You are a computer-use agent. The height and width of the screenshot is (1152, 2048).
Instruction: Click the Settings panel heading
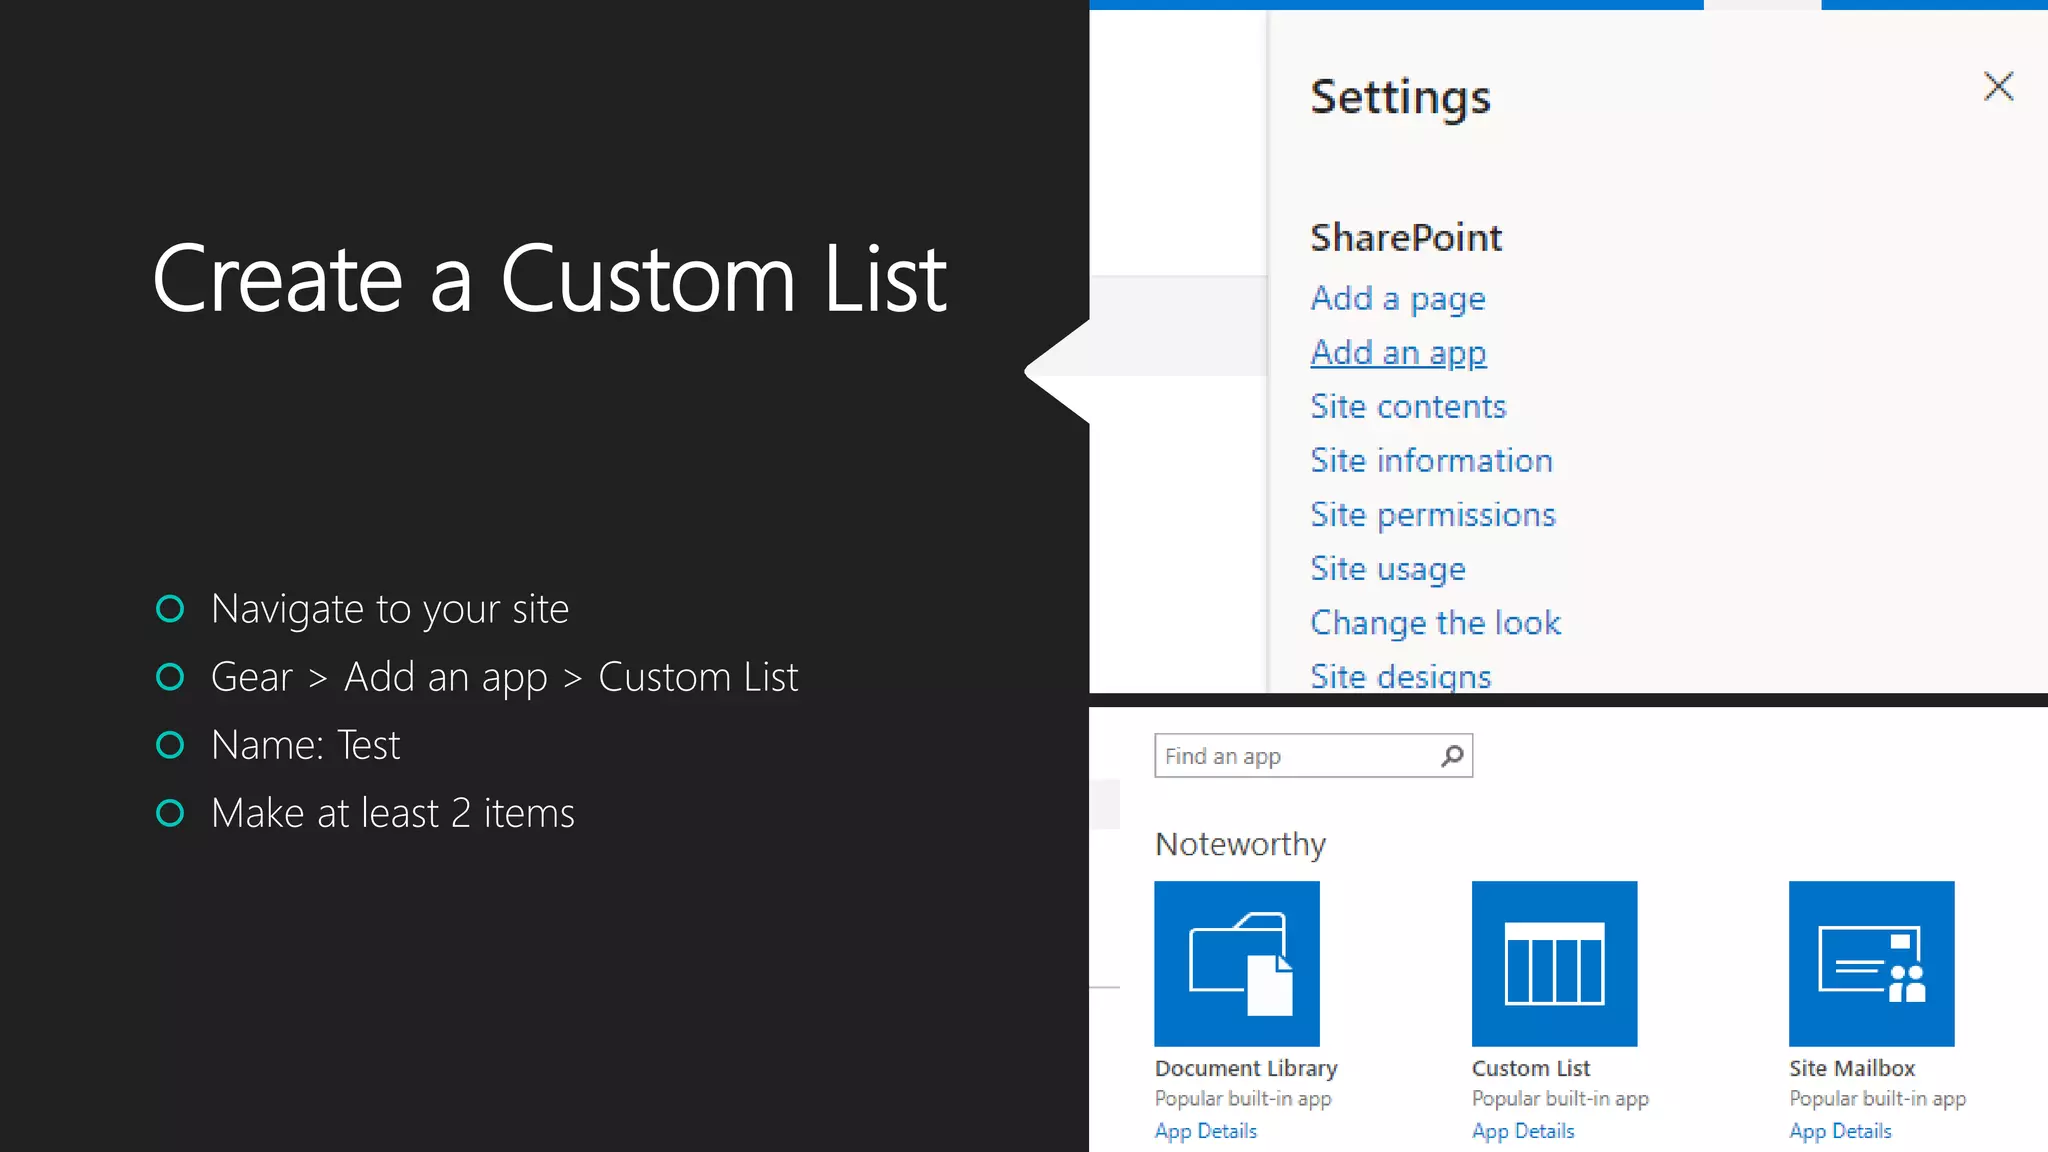click(1400, 98)
